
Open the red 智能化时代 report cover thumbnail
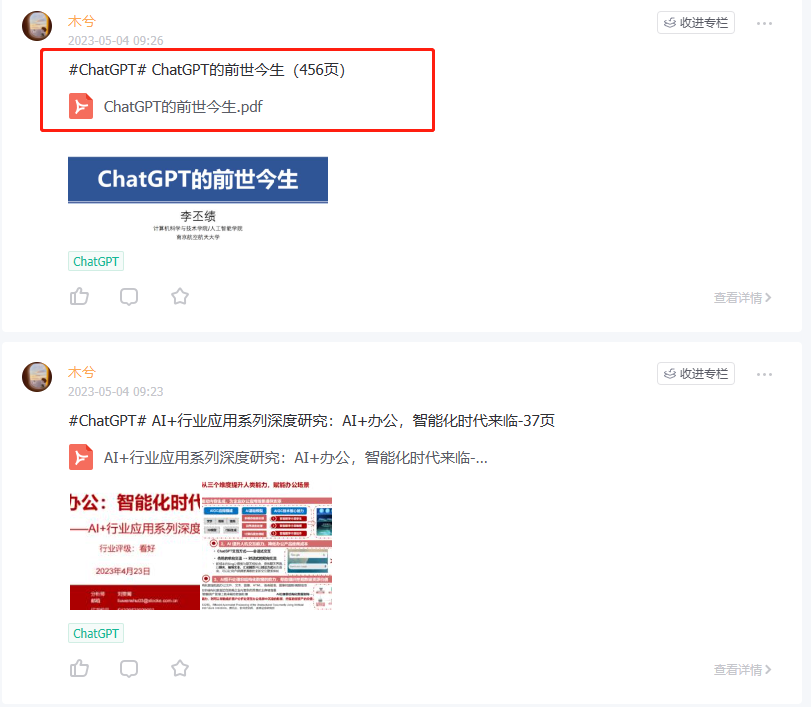coord(134,545)
